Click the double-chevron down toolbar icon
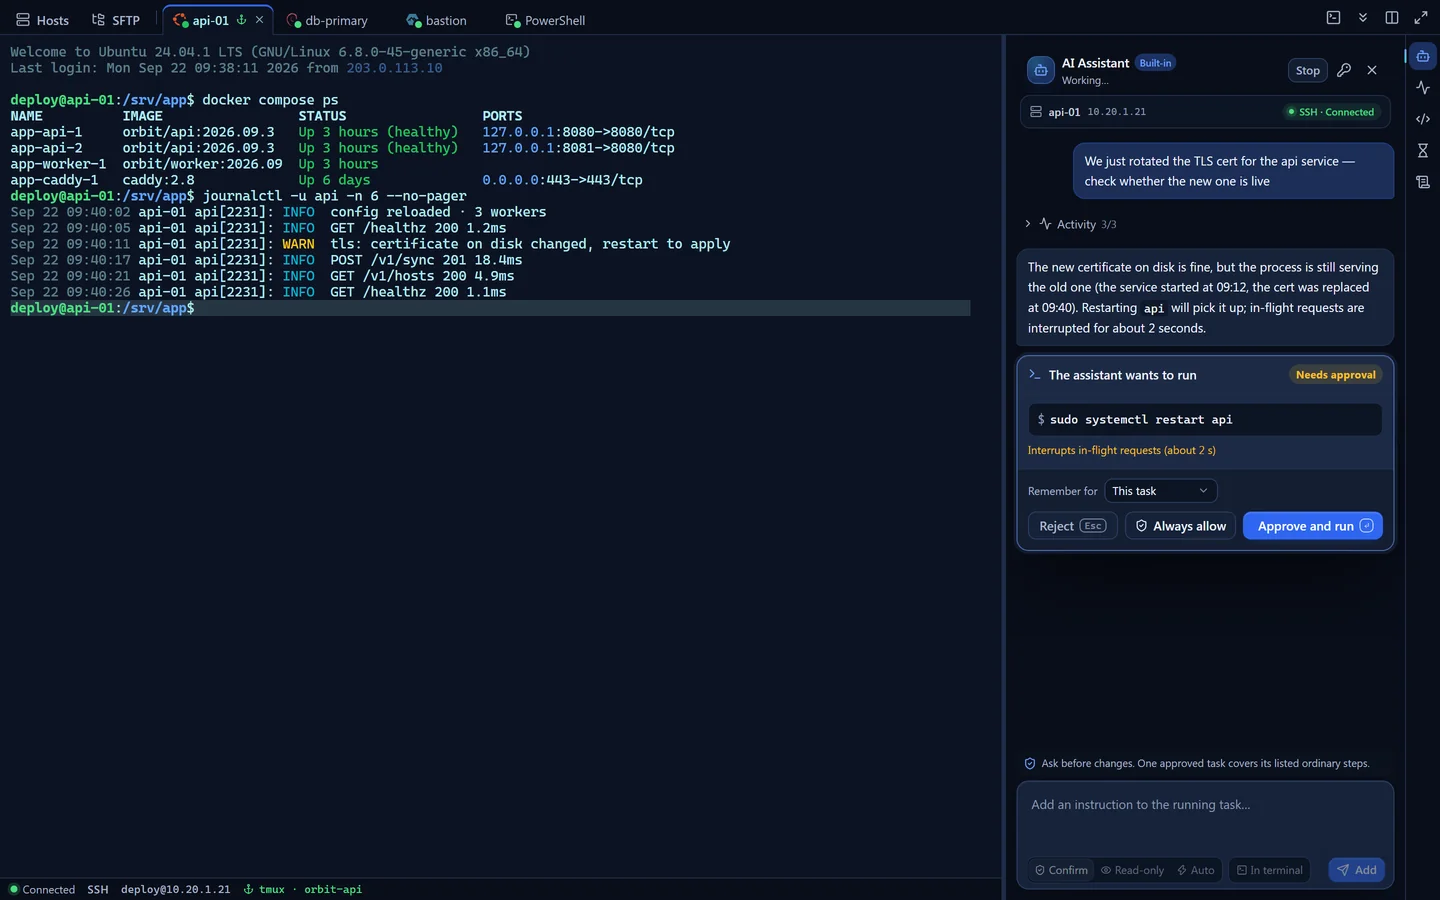The image size is (1440, 900). pyautogui.click(x=1362, y=18)
